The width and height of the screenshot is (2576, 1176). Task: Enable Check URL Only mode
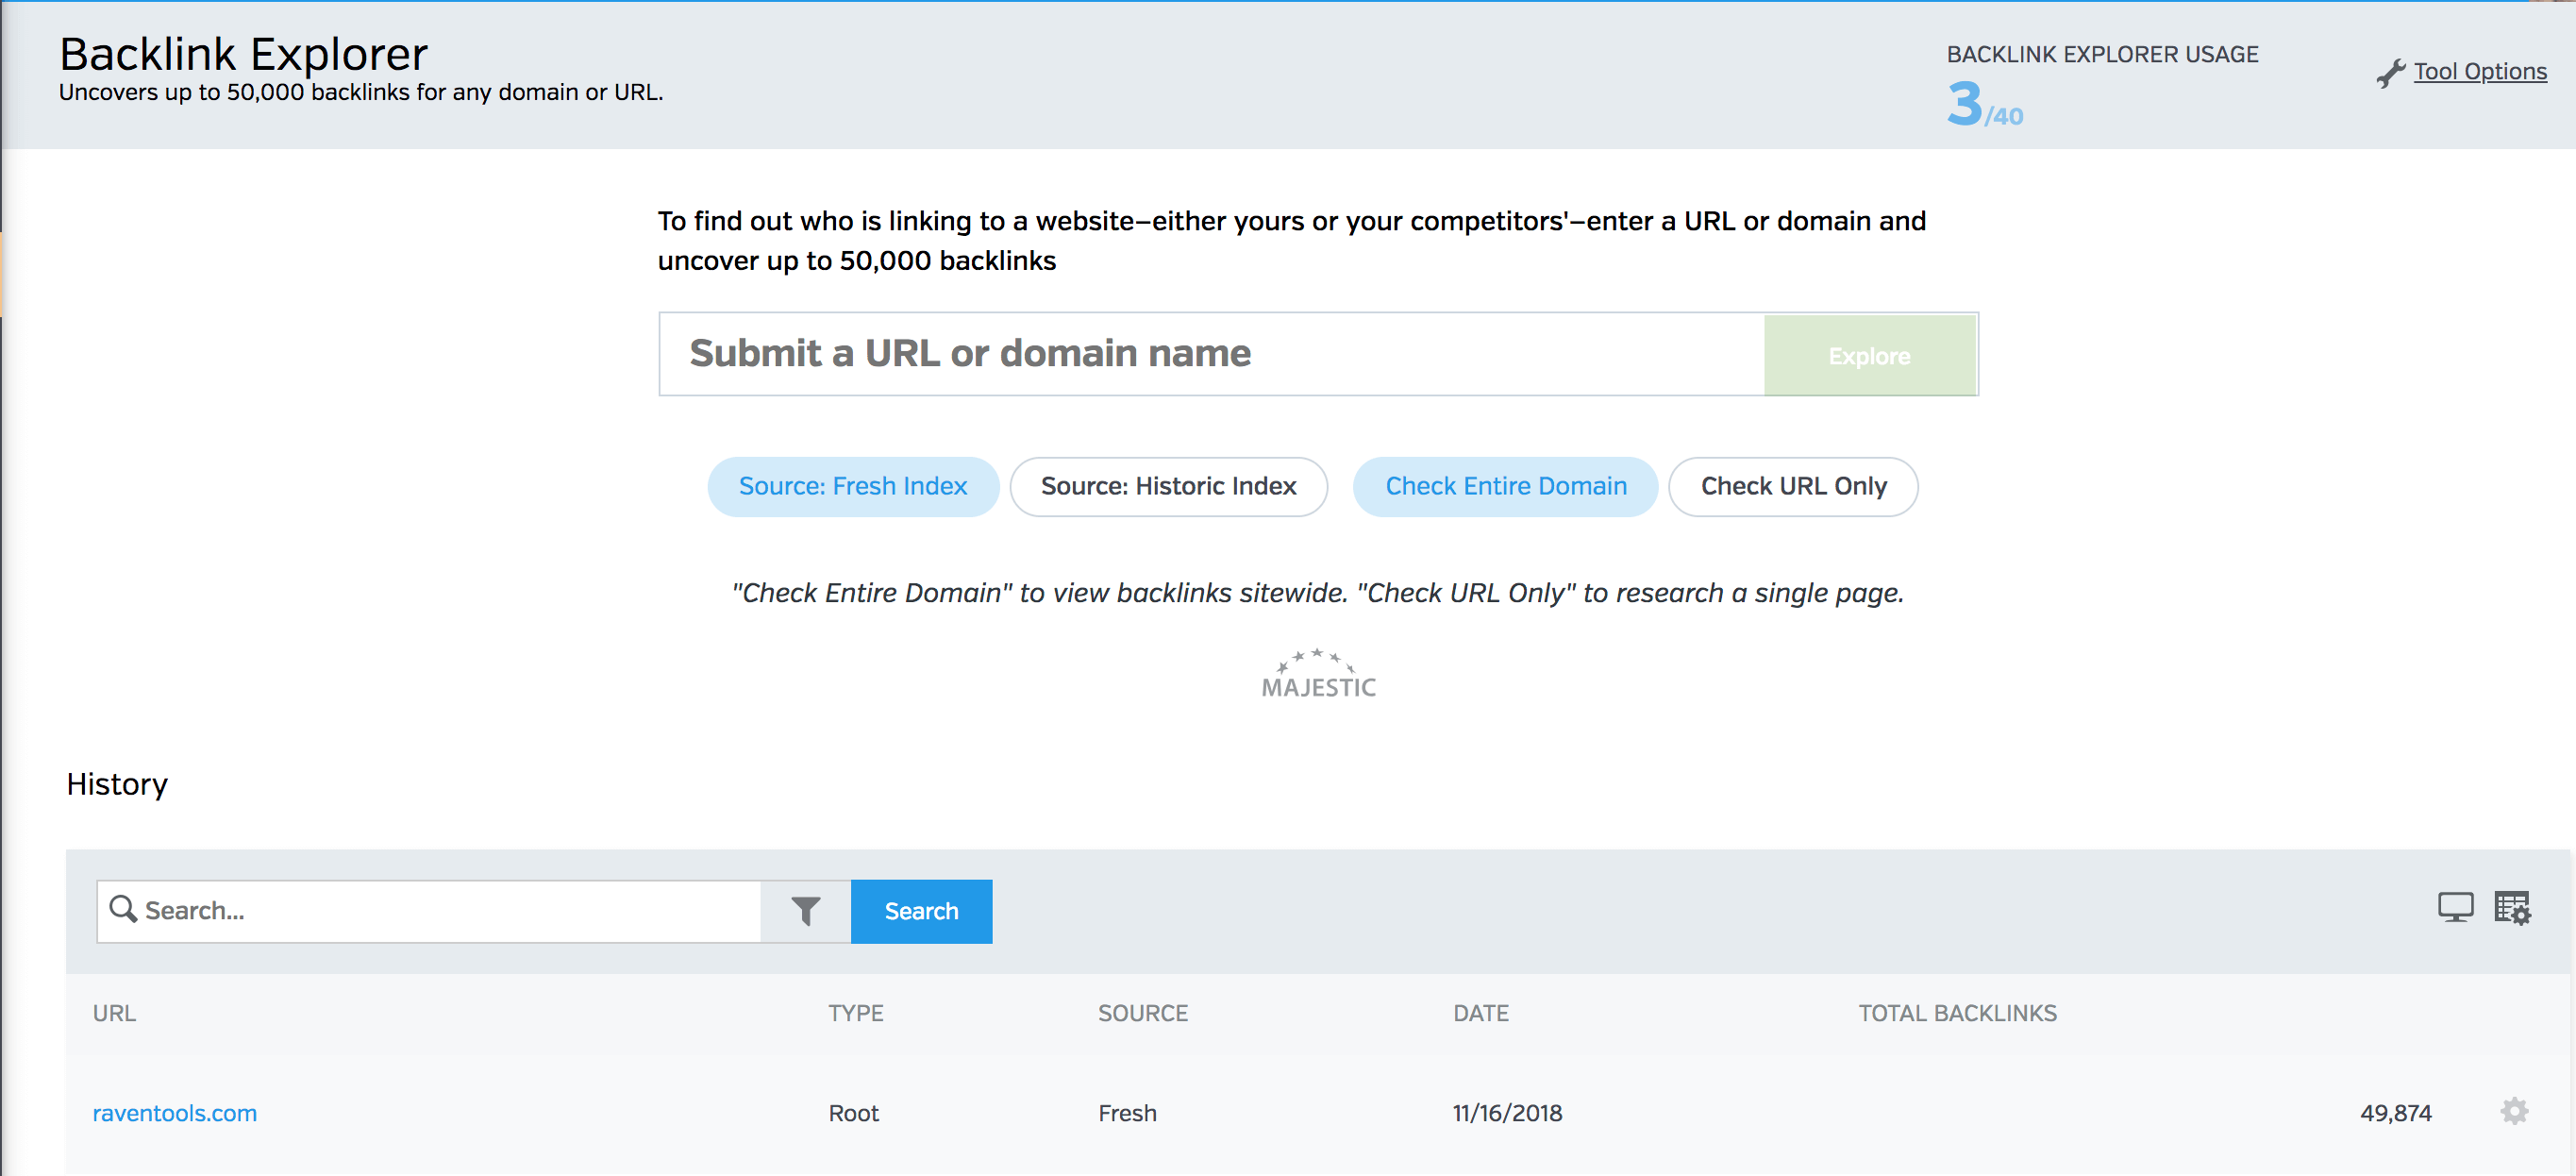[x=1792, y=486]
